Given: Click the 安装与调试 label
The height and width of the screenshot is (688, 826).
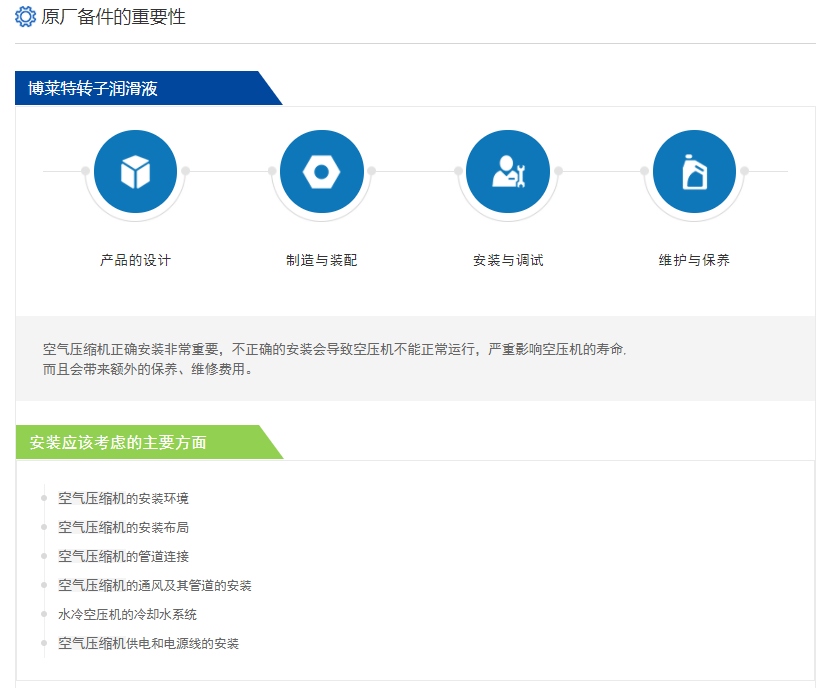Looking at the screenshot, I should [x=508, y=260].
